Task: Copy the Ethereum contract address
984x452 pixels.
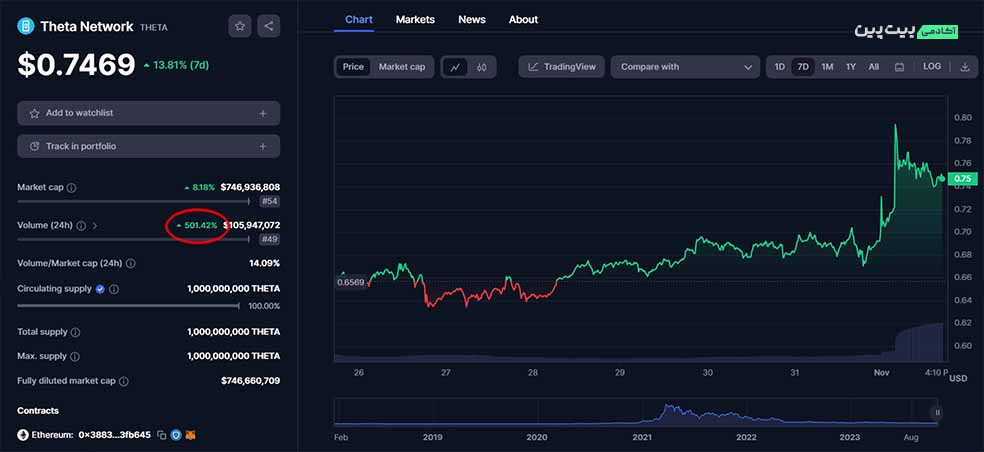Action: 162,434
